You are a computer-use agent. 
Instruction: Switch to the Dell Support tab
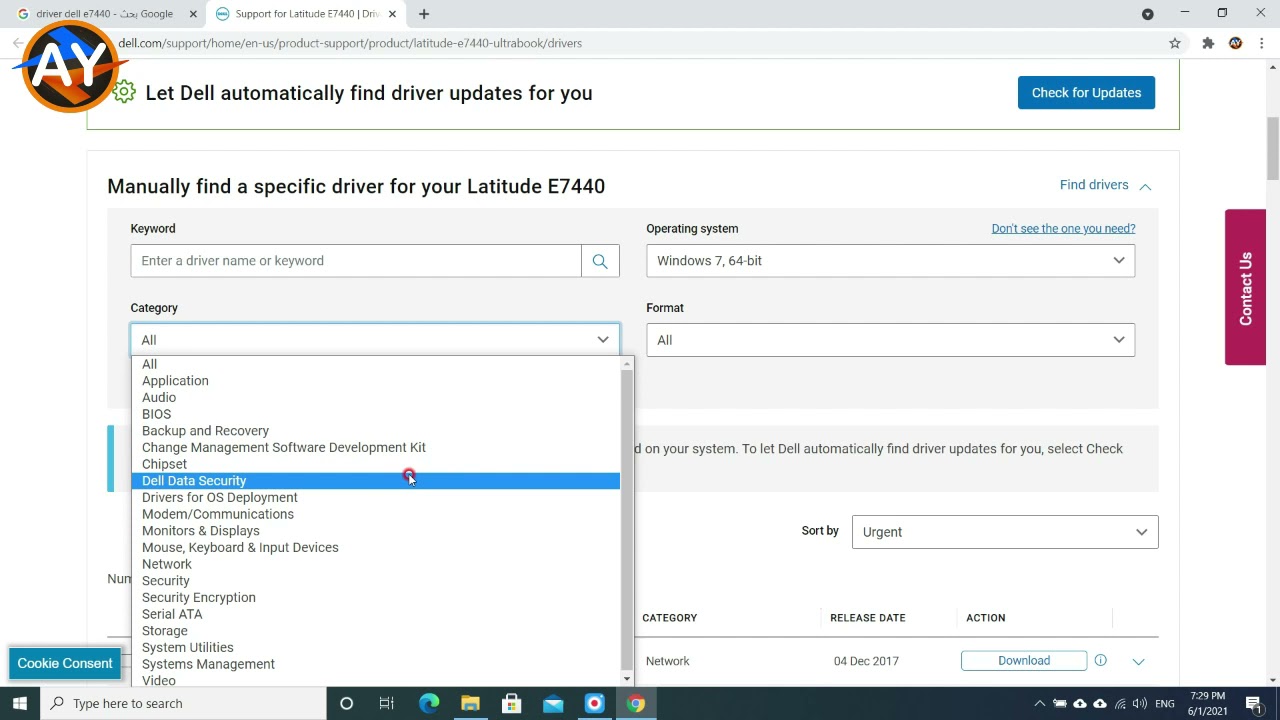pos(305,14)
